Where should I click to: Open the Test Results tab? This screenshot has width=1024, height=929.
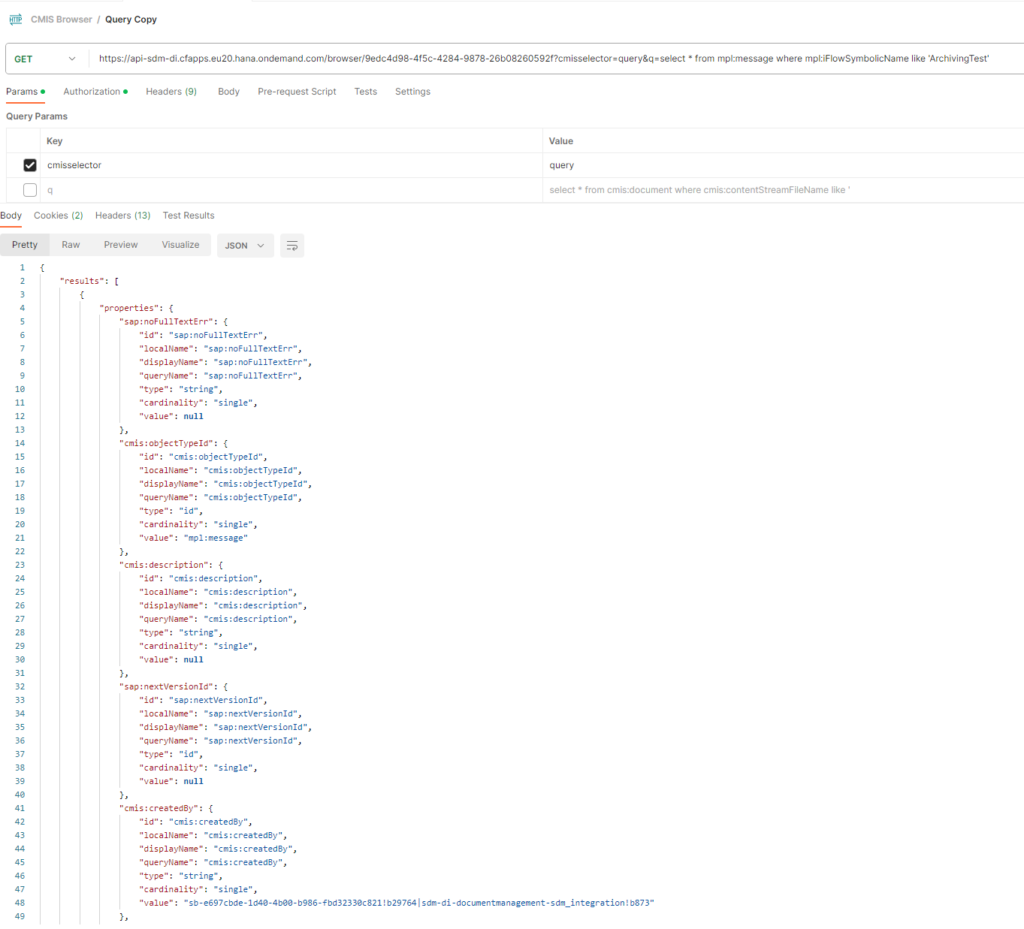188,216
